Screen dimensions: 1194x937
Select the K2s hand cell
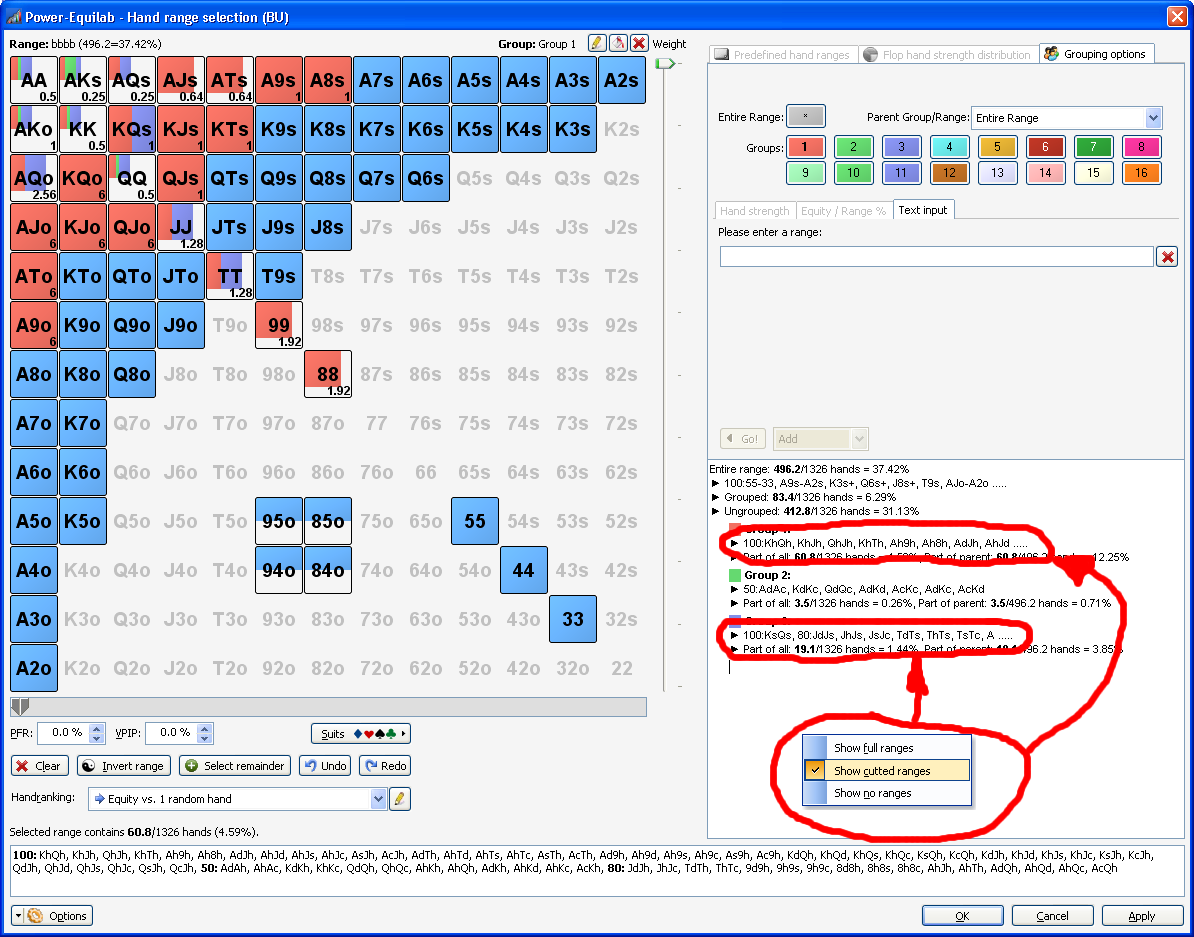pos(621,129)
